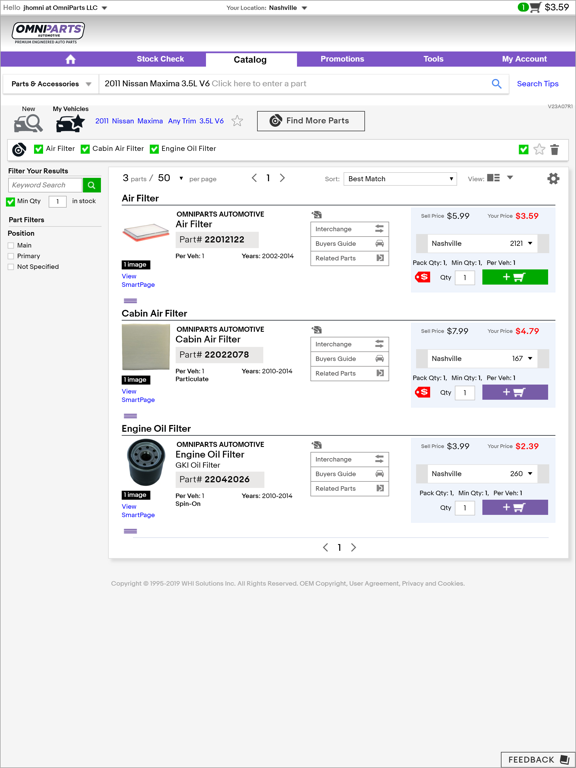The height and width of the screenshot is (768, 576).
Task: Switch the list view layout icon
Action: (x=493, y=178)
